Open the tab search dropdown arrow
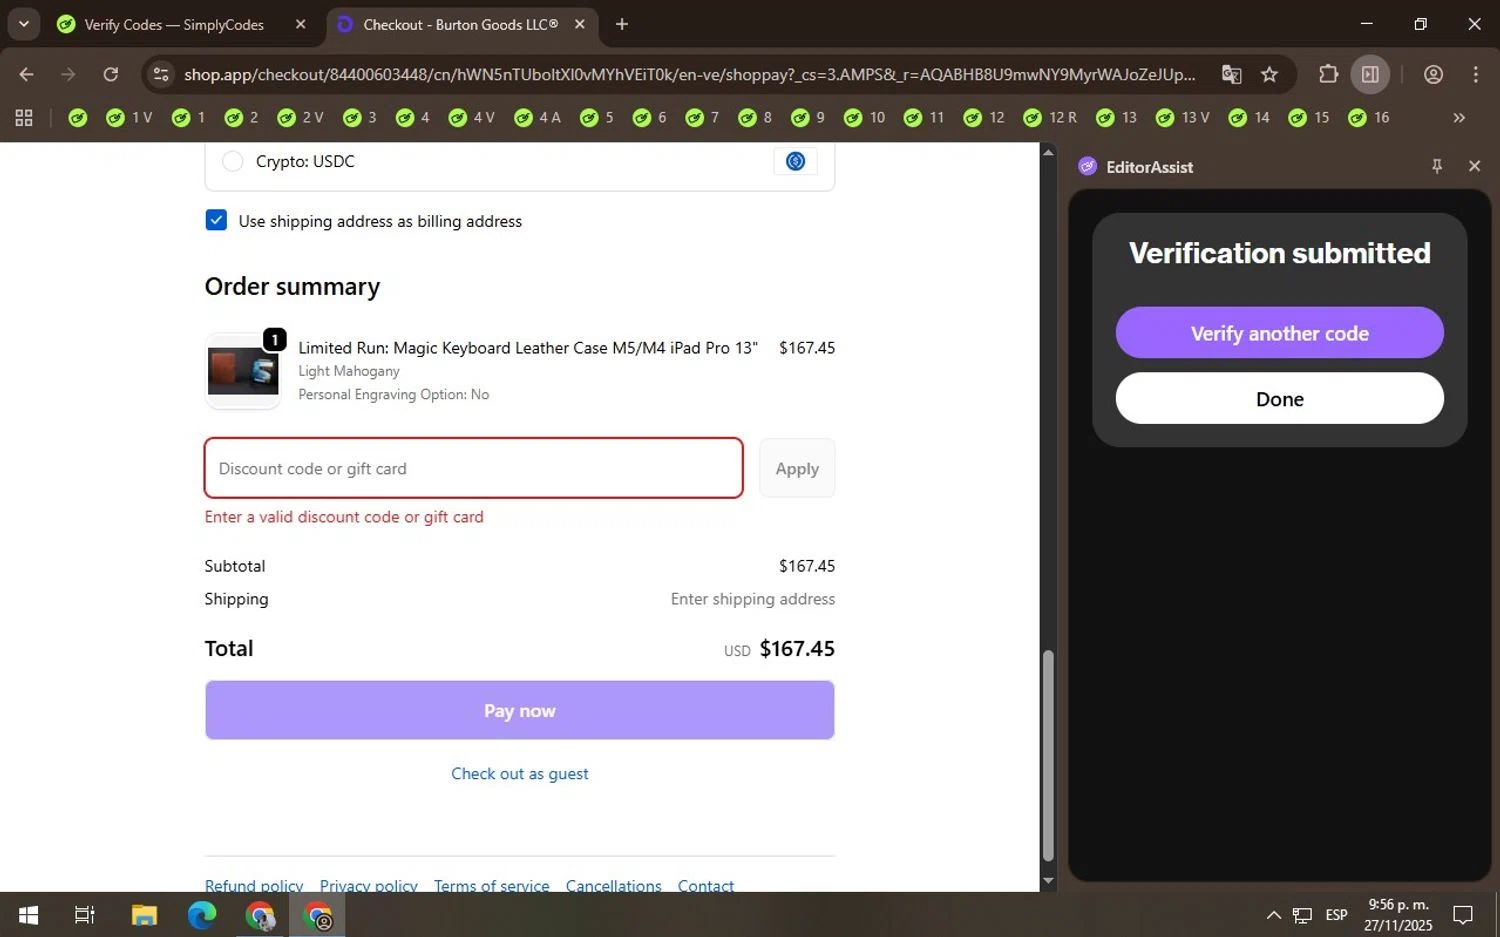 24,24
